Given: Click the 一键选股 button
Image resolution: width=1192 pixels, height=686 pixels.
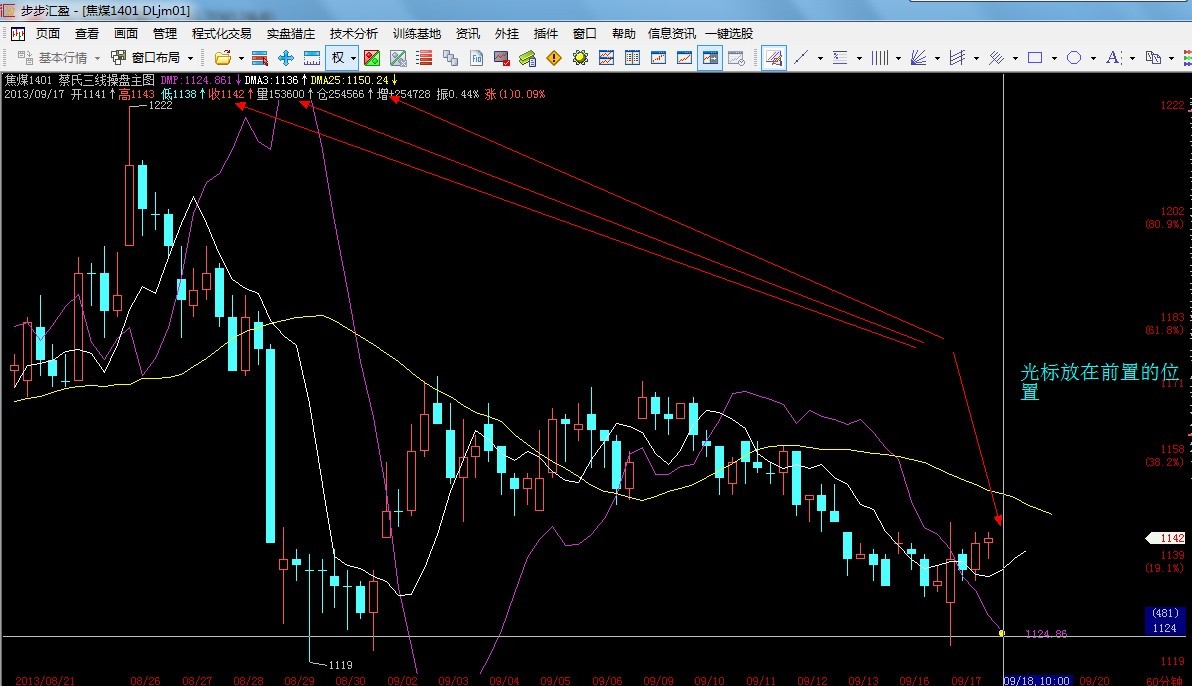Looking at the screenshot, I should point(729,33).
